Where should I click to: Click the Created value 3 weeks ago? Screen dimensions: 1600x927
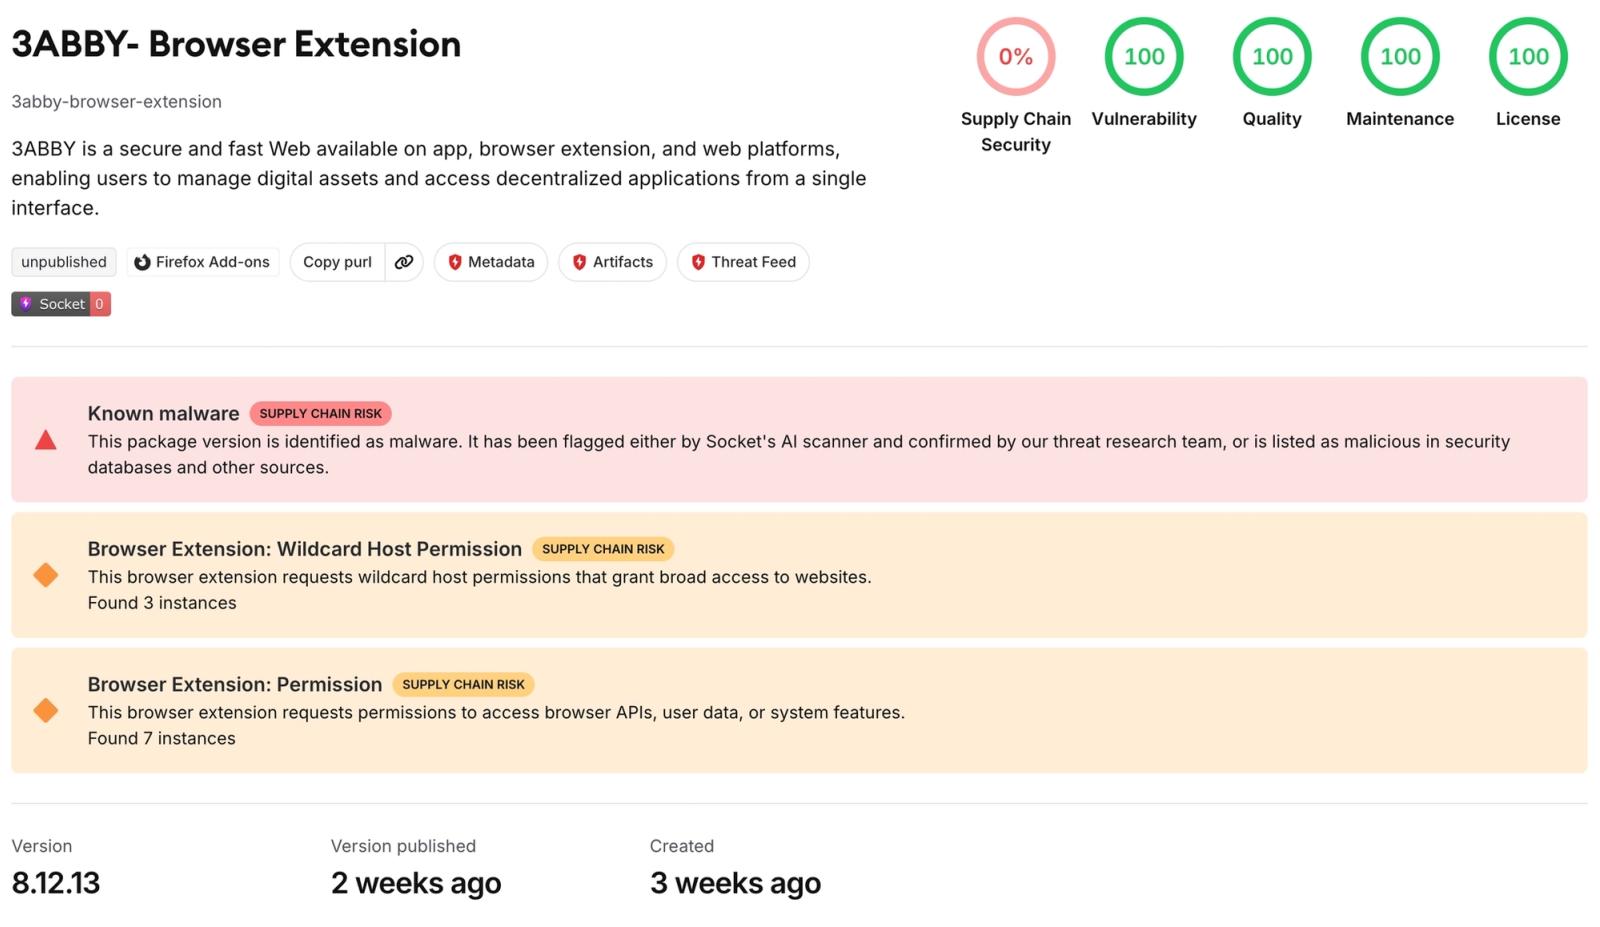tap(735, 883)
